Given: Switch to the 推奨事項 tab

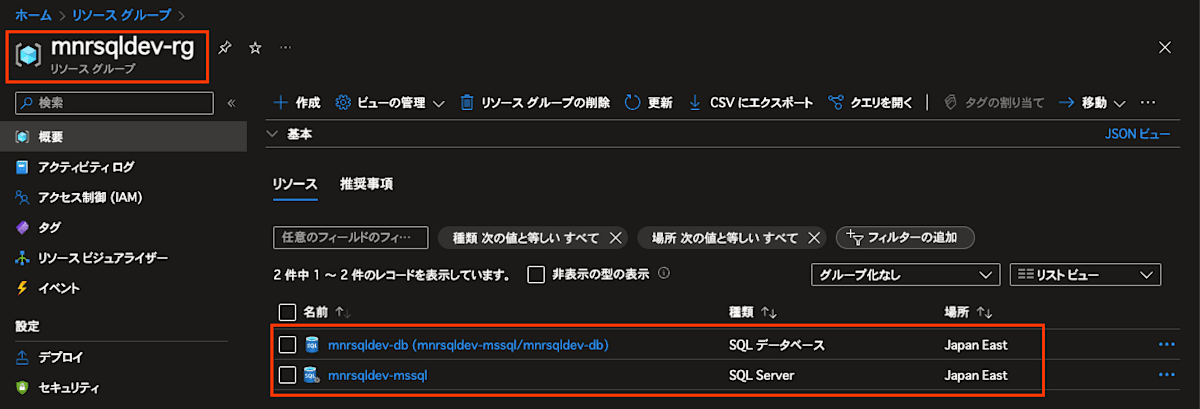Looking at the screenshot, I should click(x=366, y=184).
